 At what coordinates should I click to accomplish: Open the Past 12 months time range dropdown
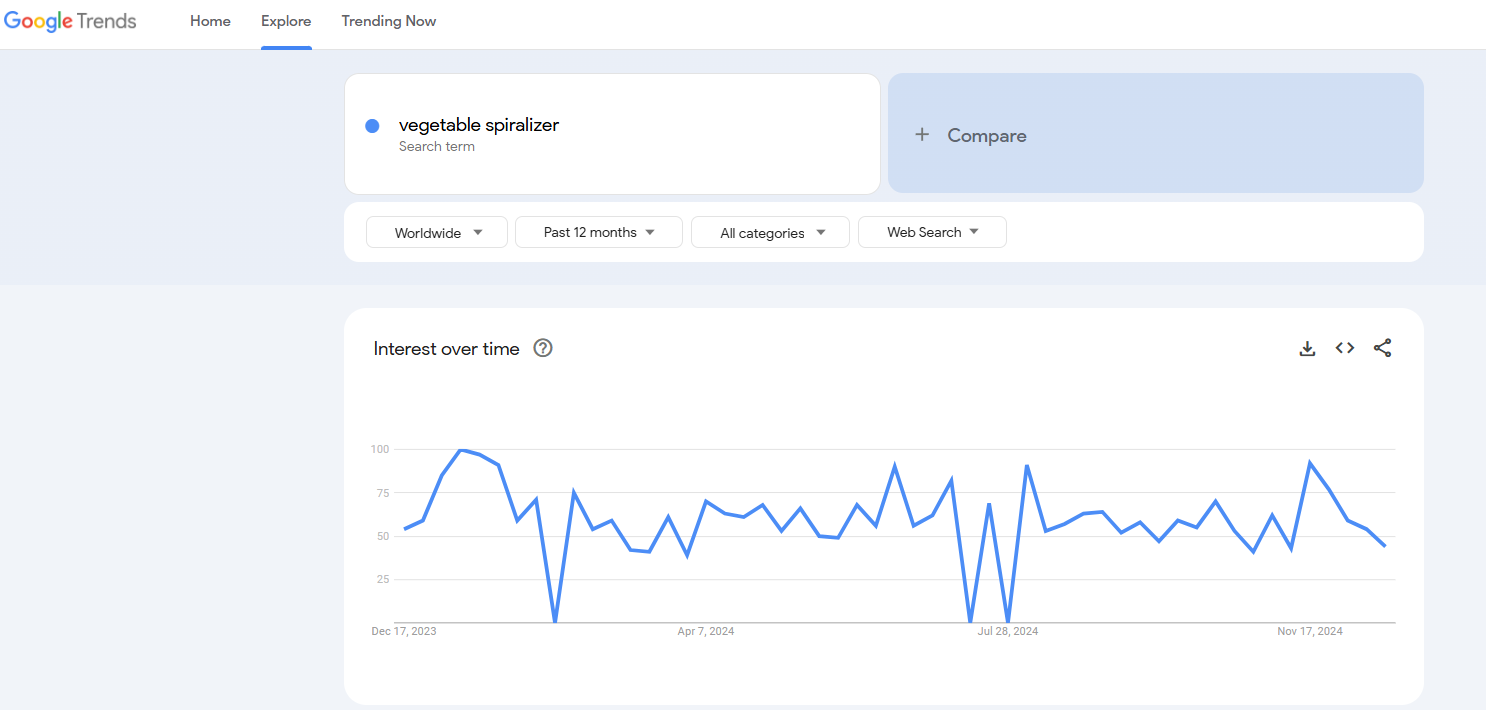[599, 232]
